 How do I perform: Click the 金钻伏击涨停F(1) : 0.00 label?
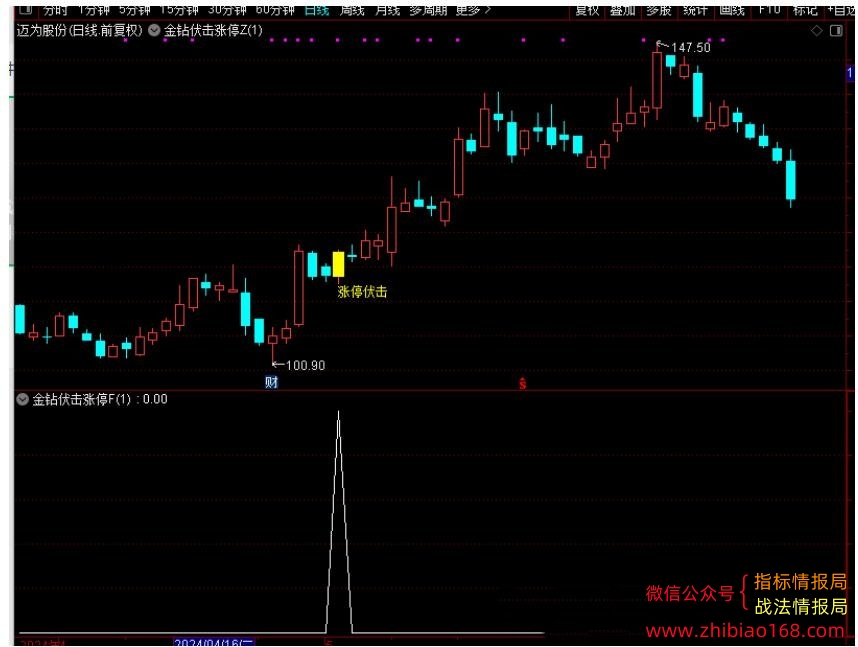click(x=100, y=399)
